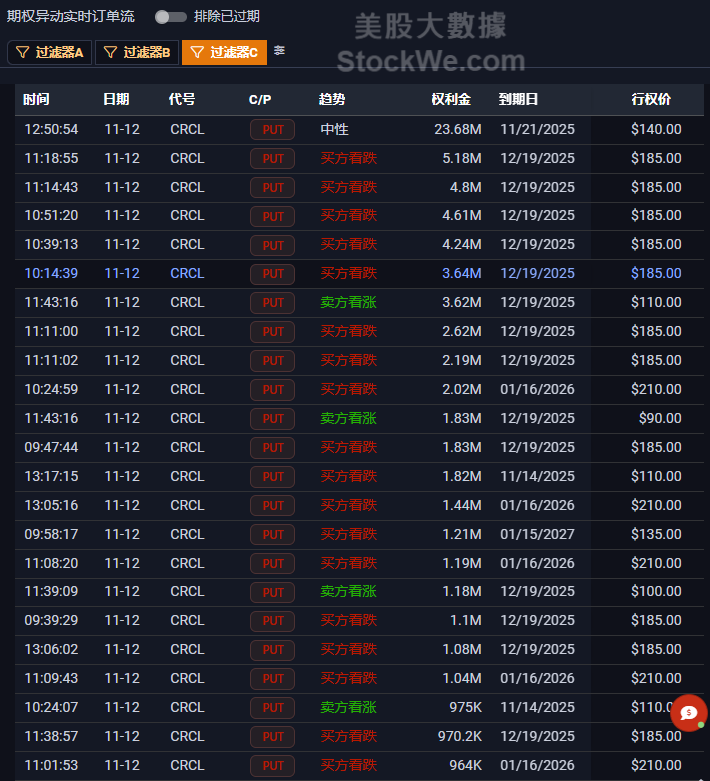Open the red chat support bubble
Image resolution: width=710 pixels, height=781 pixels.
tap(688, 713)
